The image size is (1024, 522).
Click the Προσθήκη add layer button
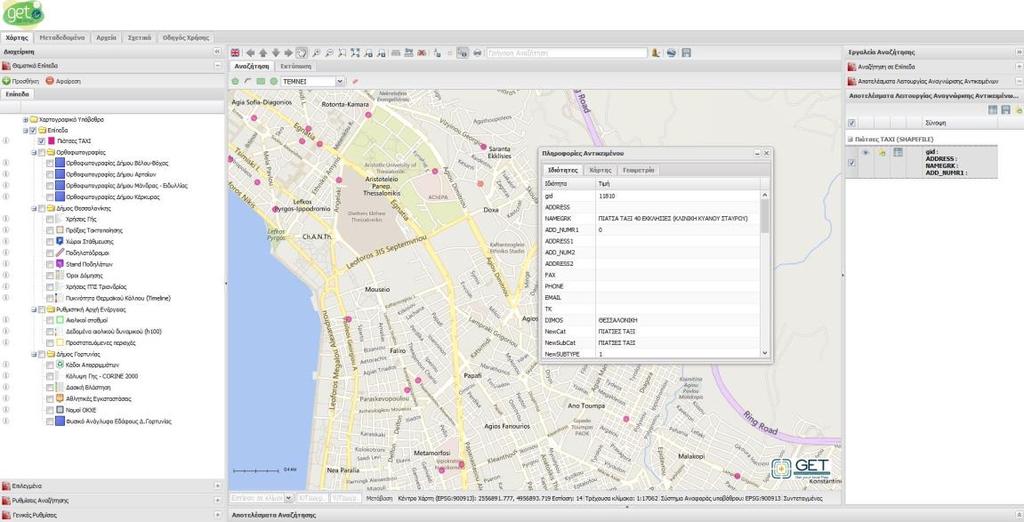21,81
